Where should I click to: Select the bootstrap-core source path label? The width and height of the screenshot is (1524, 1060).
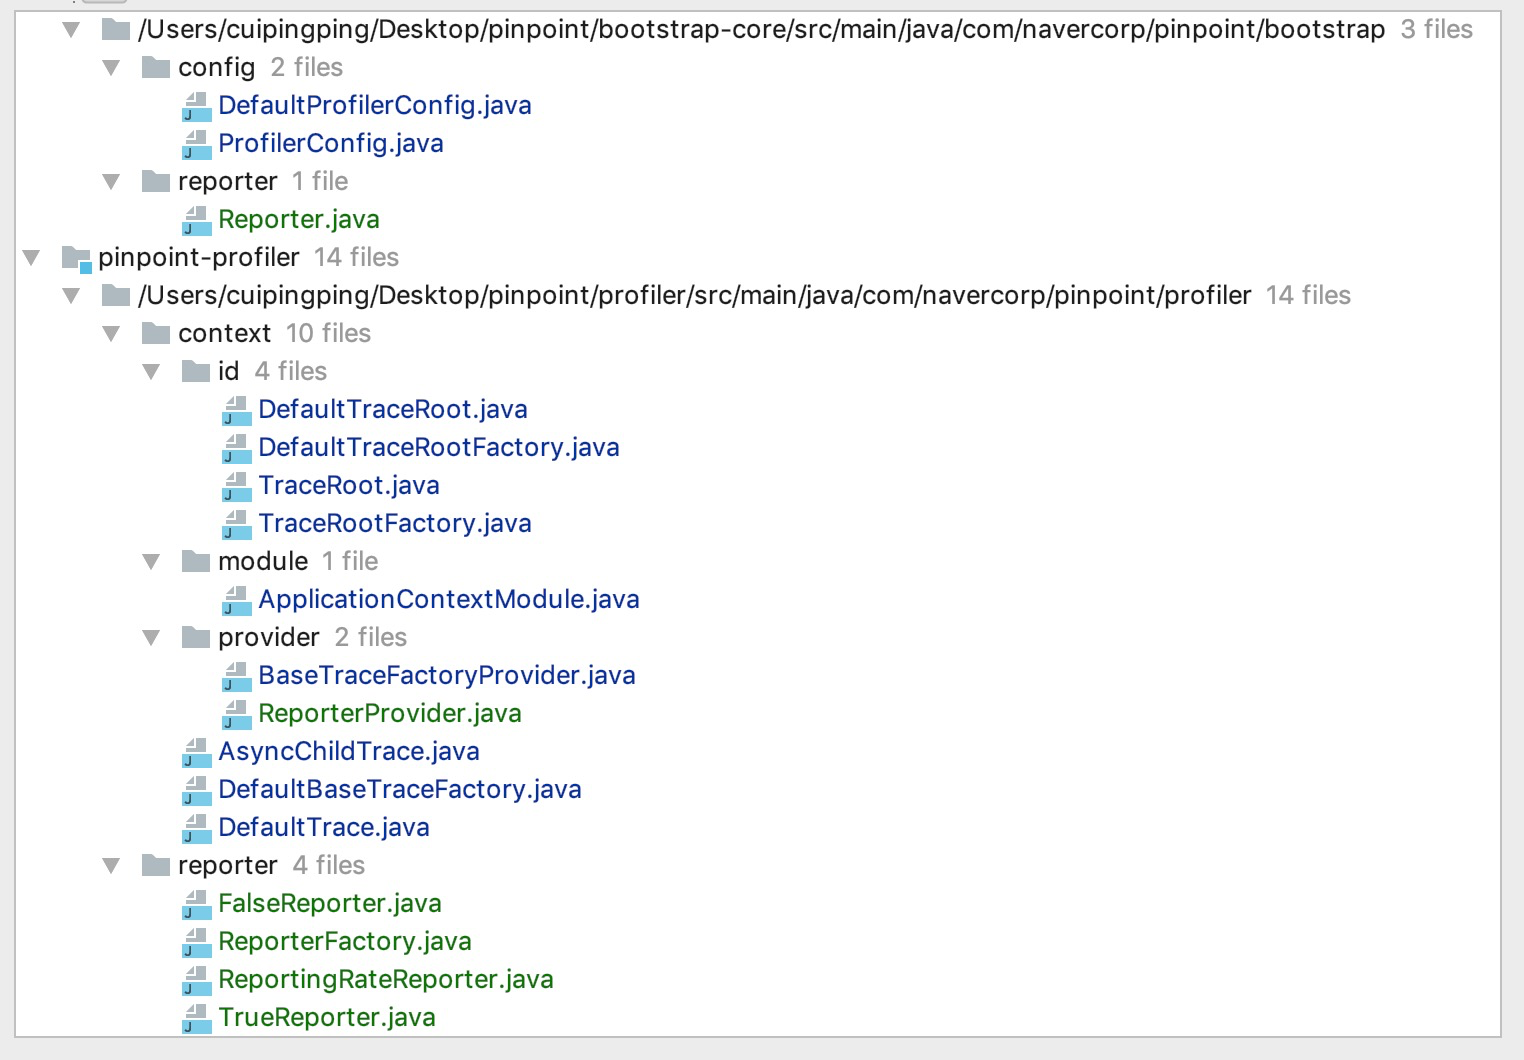tap(762, 29)
